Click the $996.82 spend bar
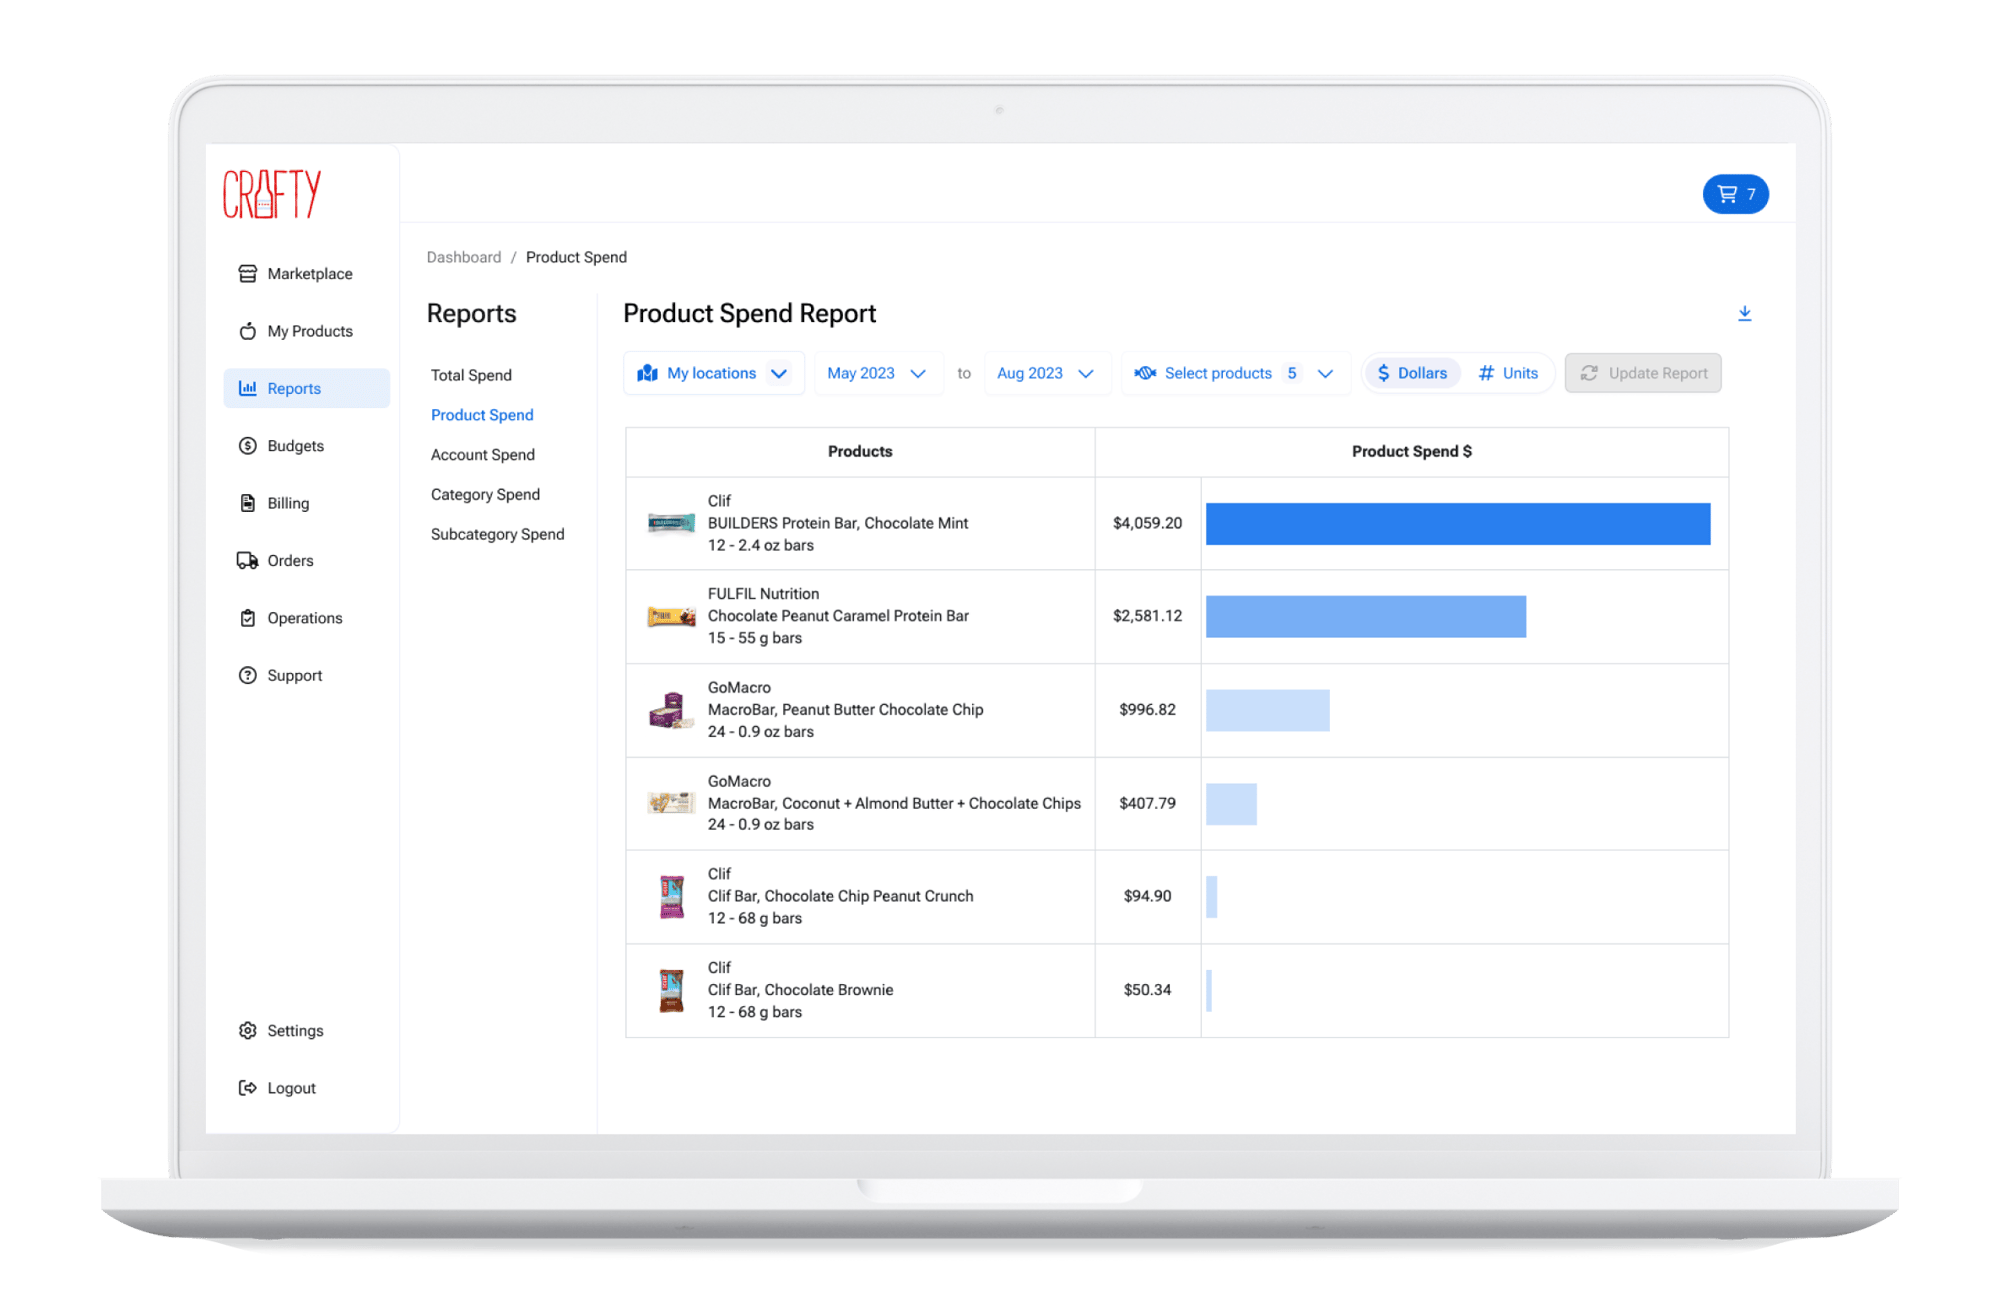 [x=1268, y=710]
